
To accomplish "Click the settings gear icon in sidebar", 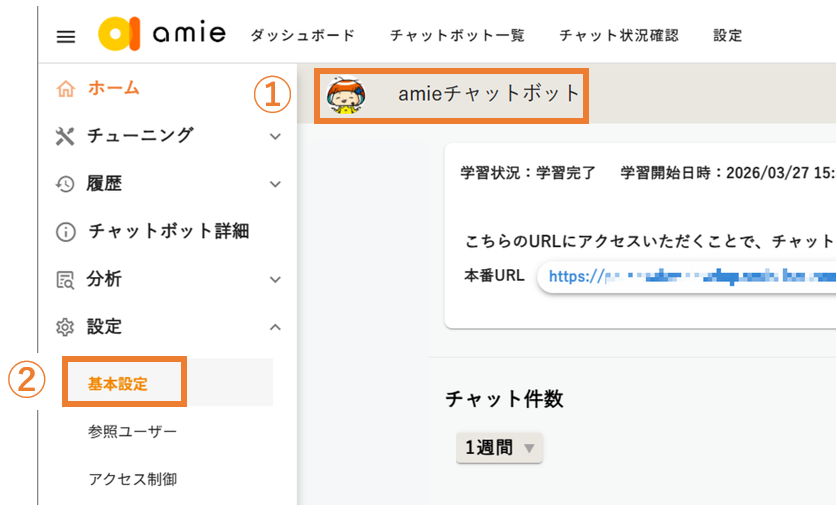I will point(66,327).
